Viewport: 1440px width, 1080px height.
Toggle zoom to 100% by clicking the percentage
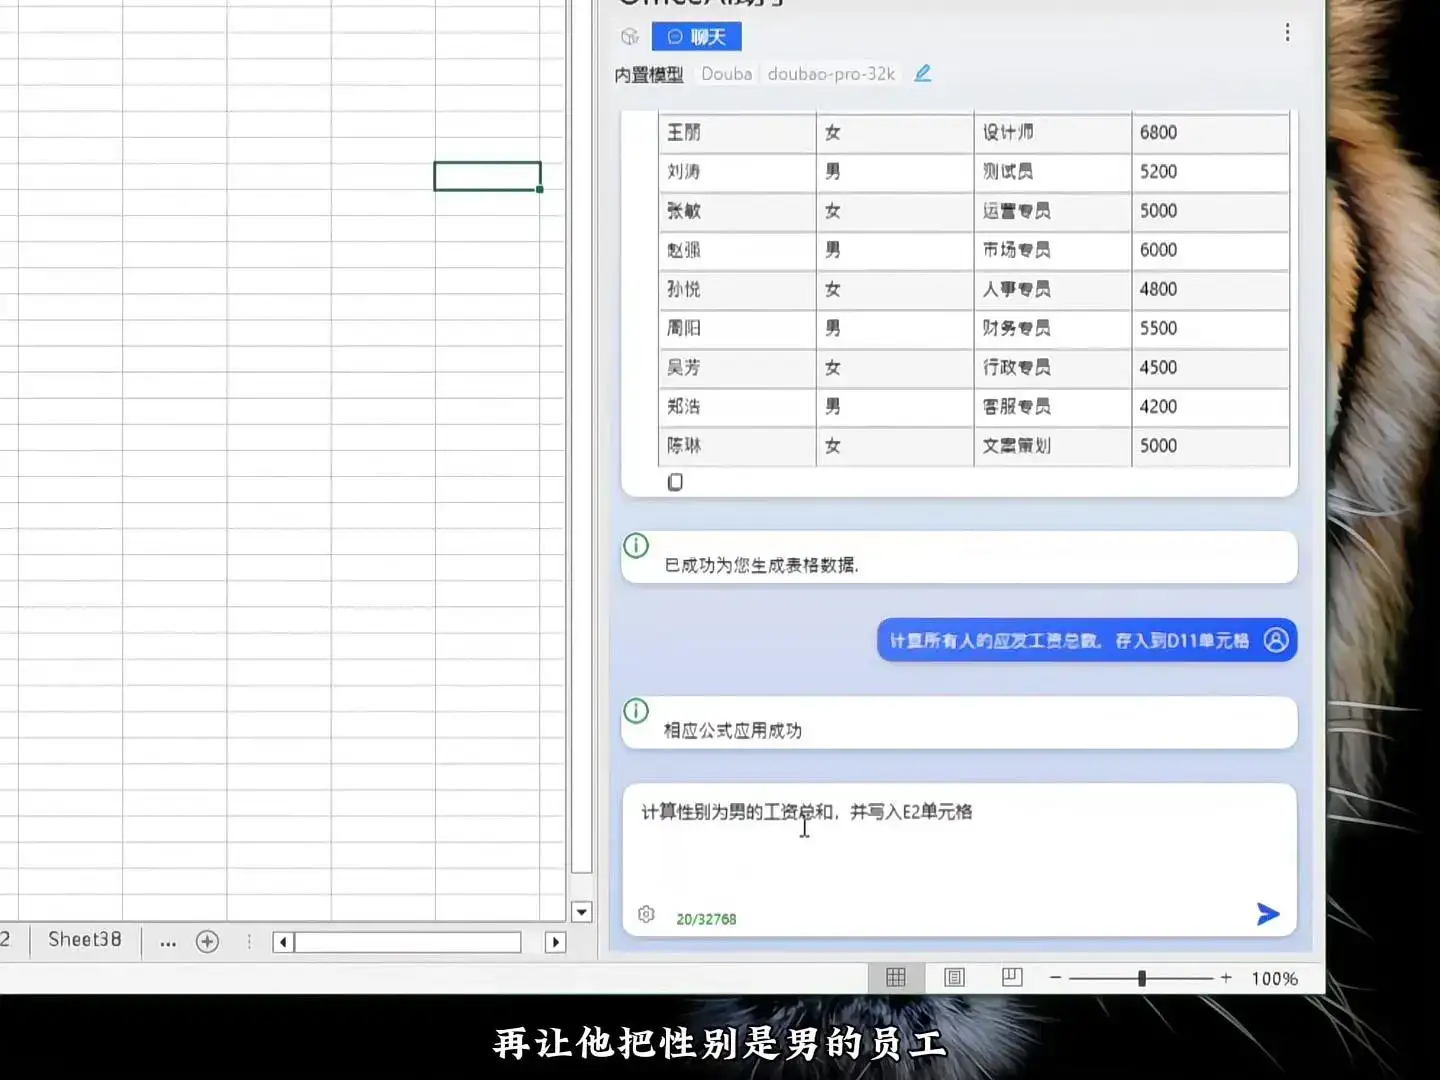pyautogui.click(x=1275, y=978)
